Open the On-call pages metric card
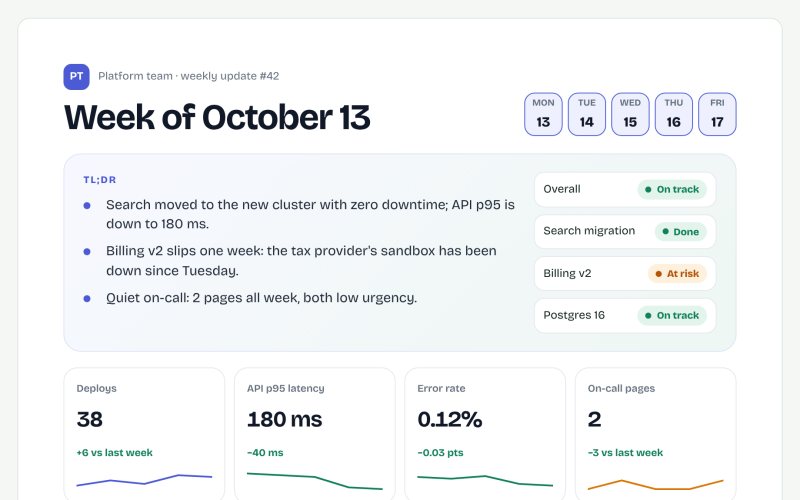Screen dimensions: 800x500 point(655,434)
